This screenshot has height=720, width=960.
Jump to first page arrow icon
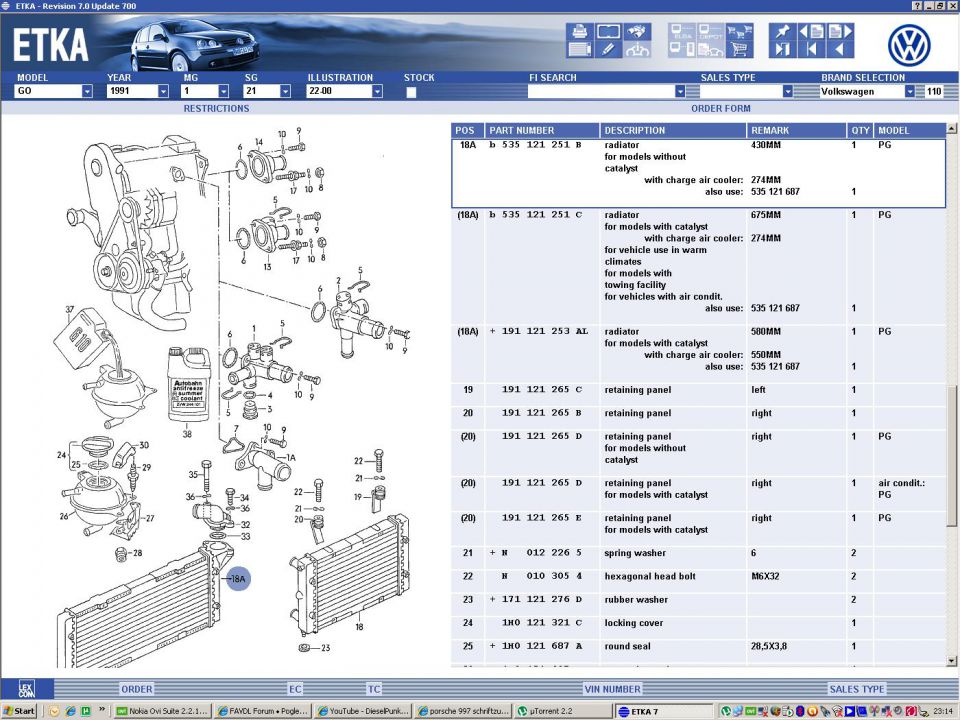click(812, 50)
